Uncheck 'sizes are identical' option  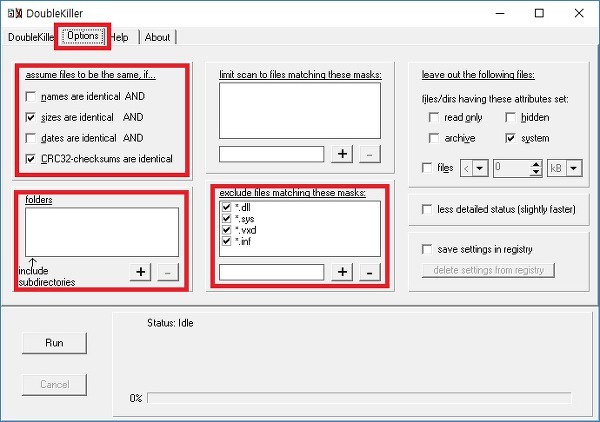click(x=31, y=117)
